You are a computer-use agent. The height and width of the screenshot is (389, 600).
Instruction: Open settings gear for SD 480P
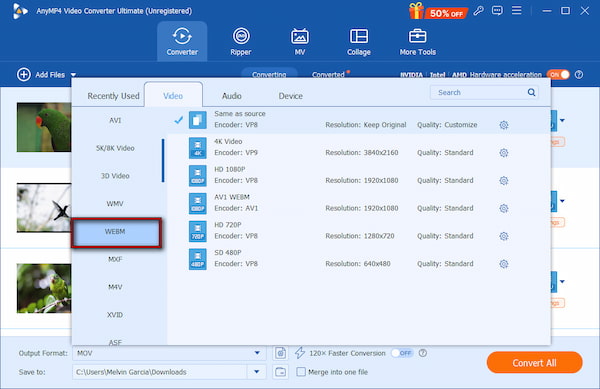(x=504, y=264)
